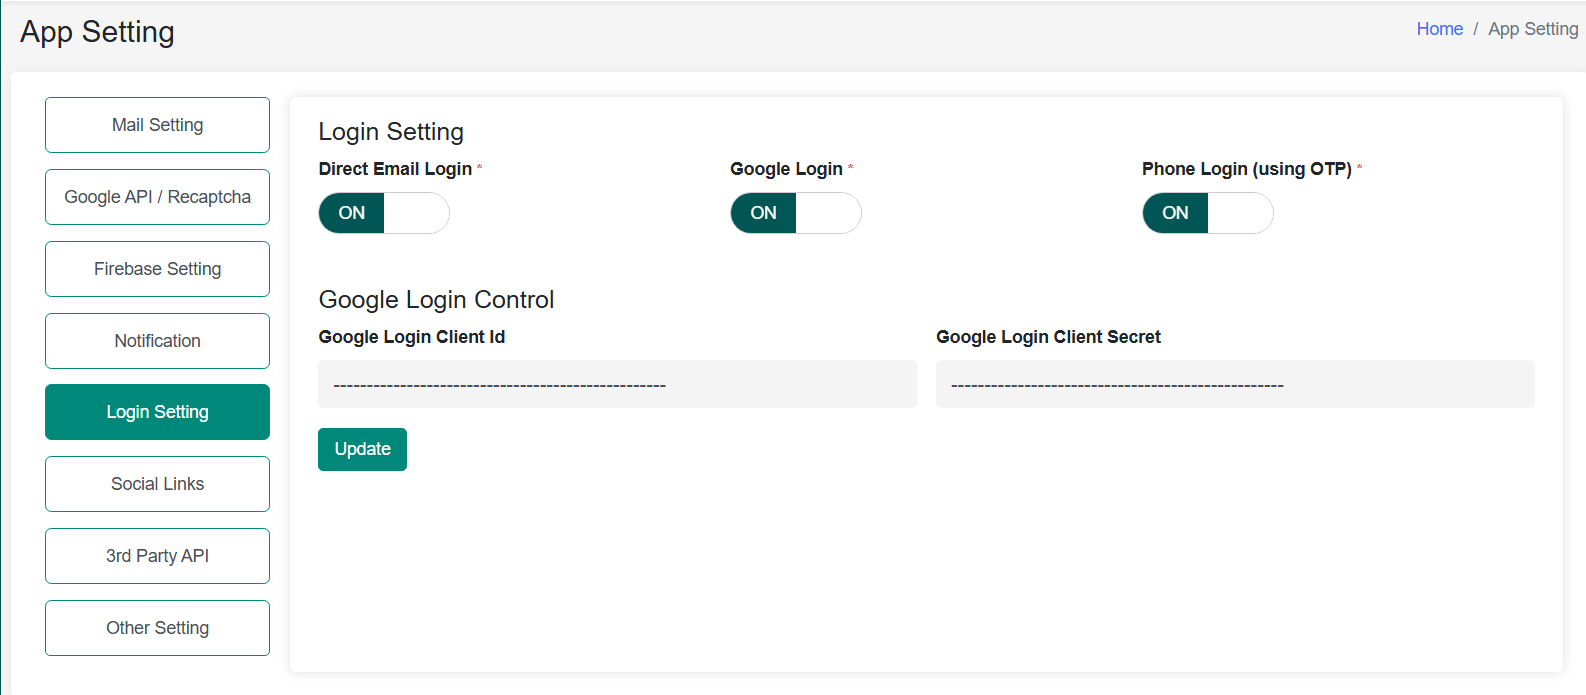The width and height of the screenshot is (1586, 695).
Task: Click the Google Login Client Id field
Action: click(617, 384)
